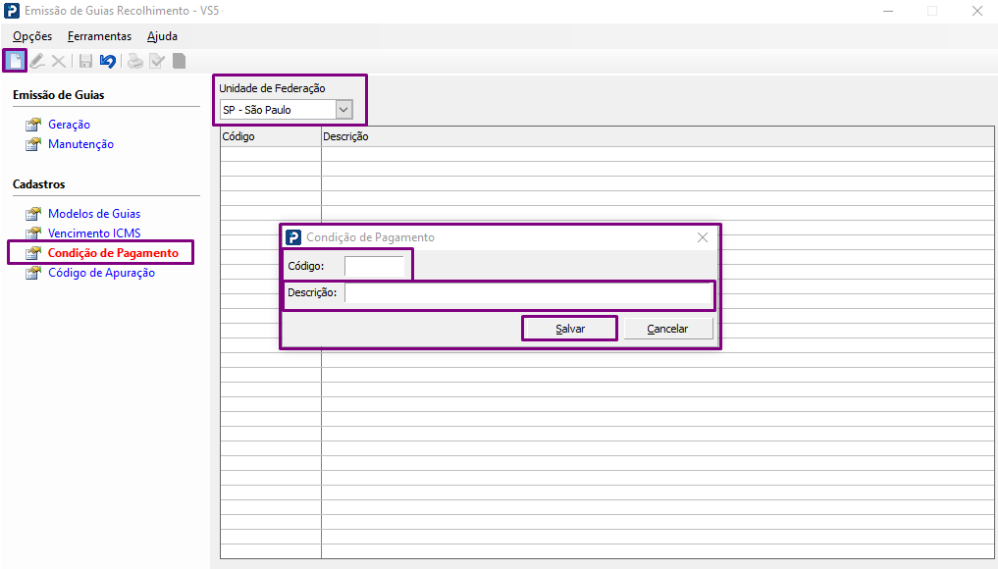
Task: Open the Opções menu
Action: click(32, 36)
